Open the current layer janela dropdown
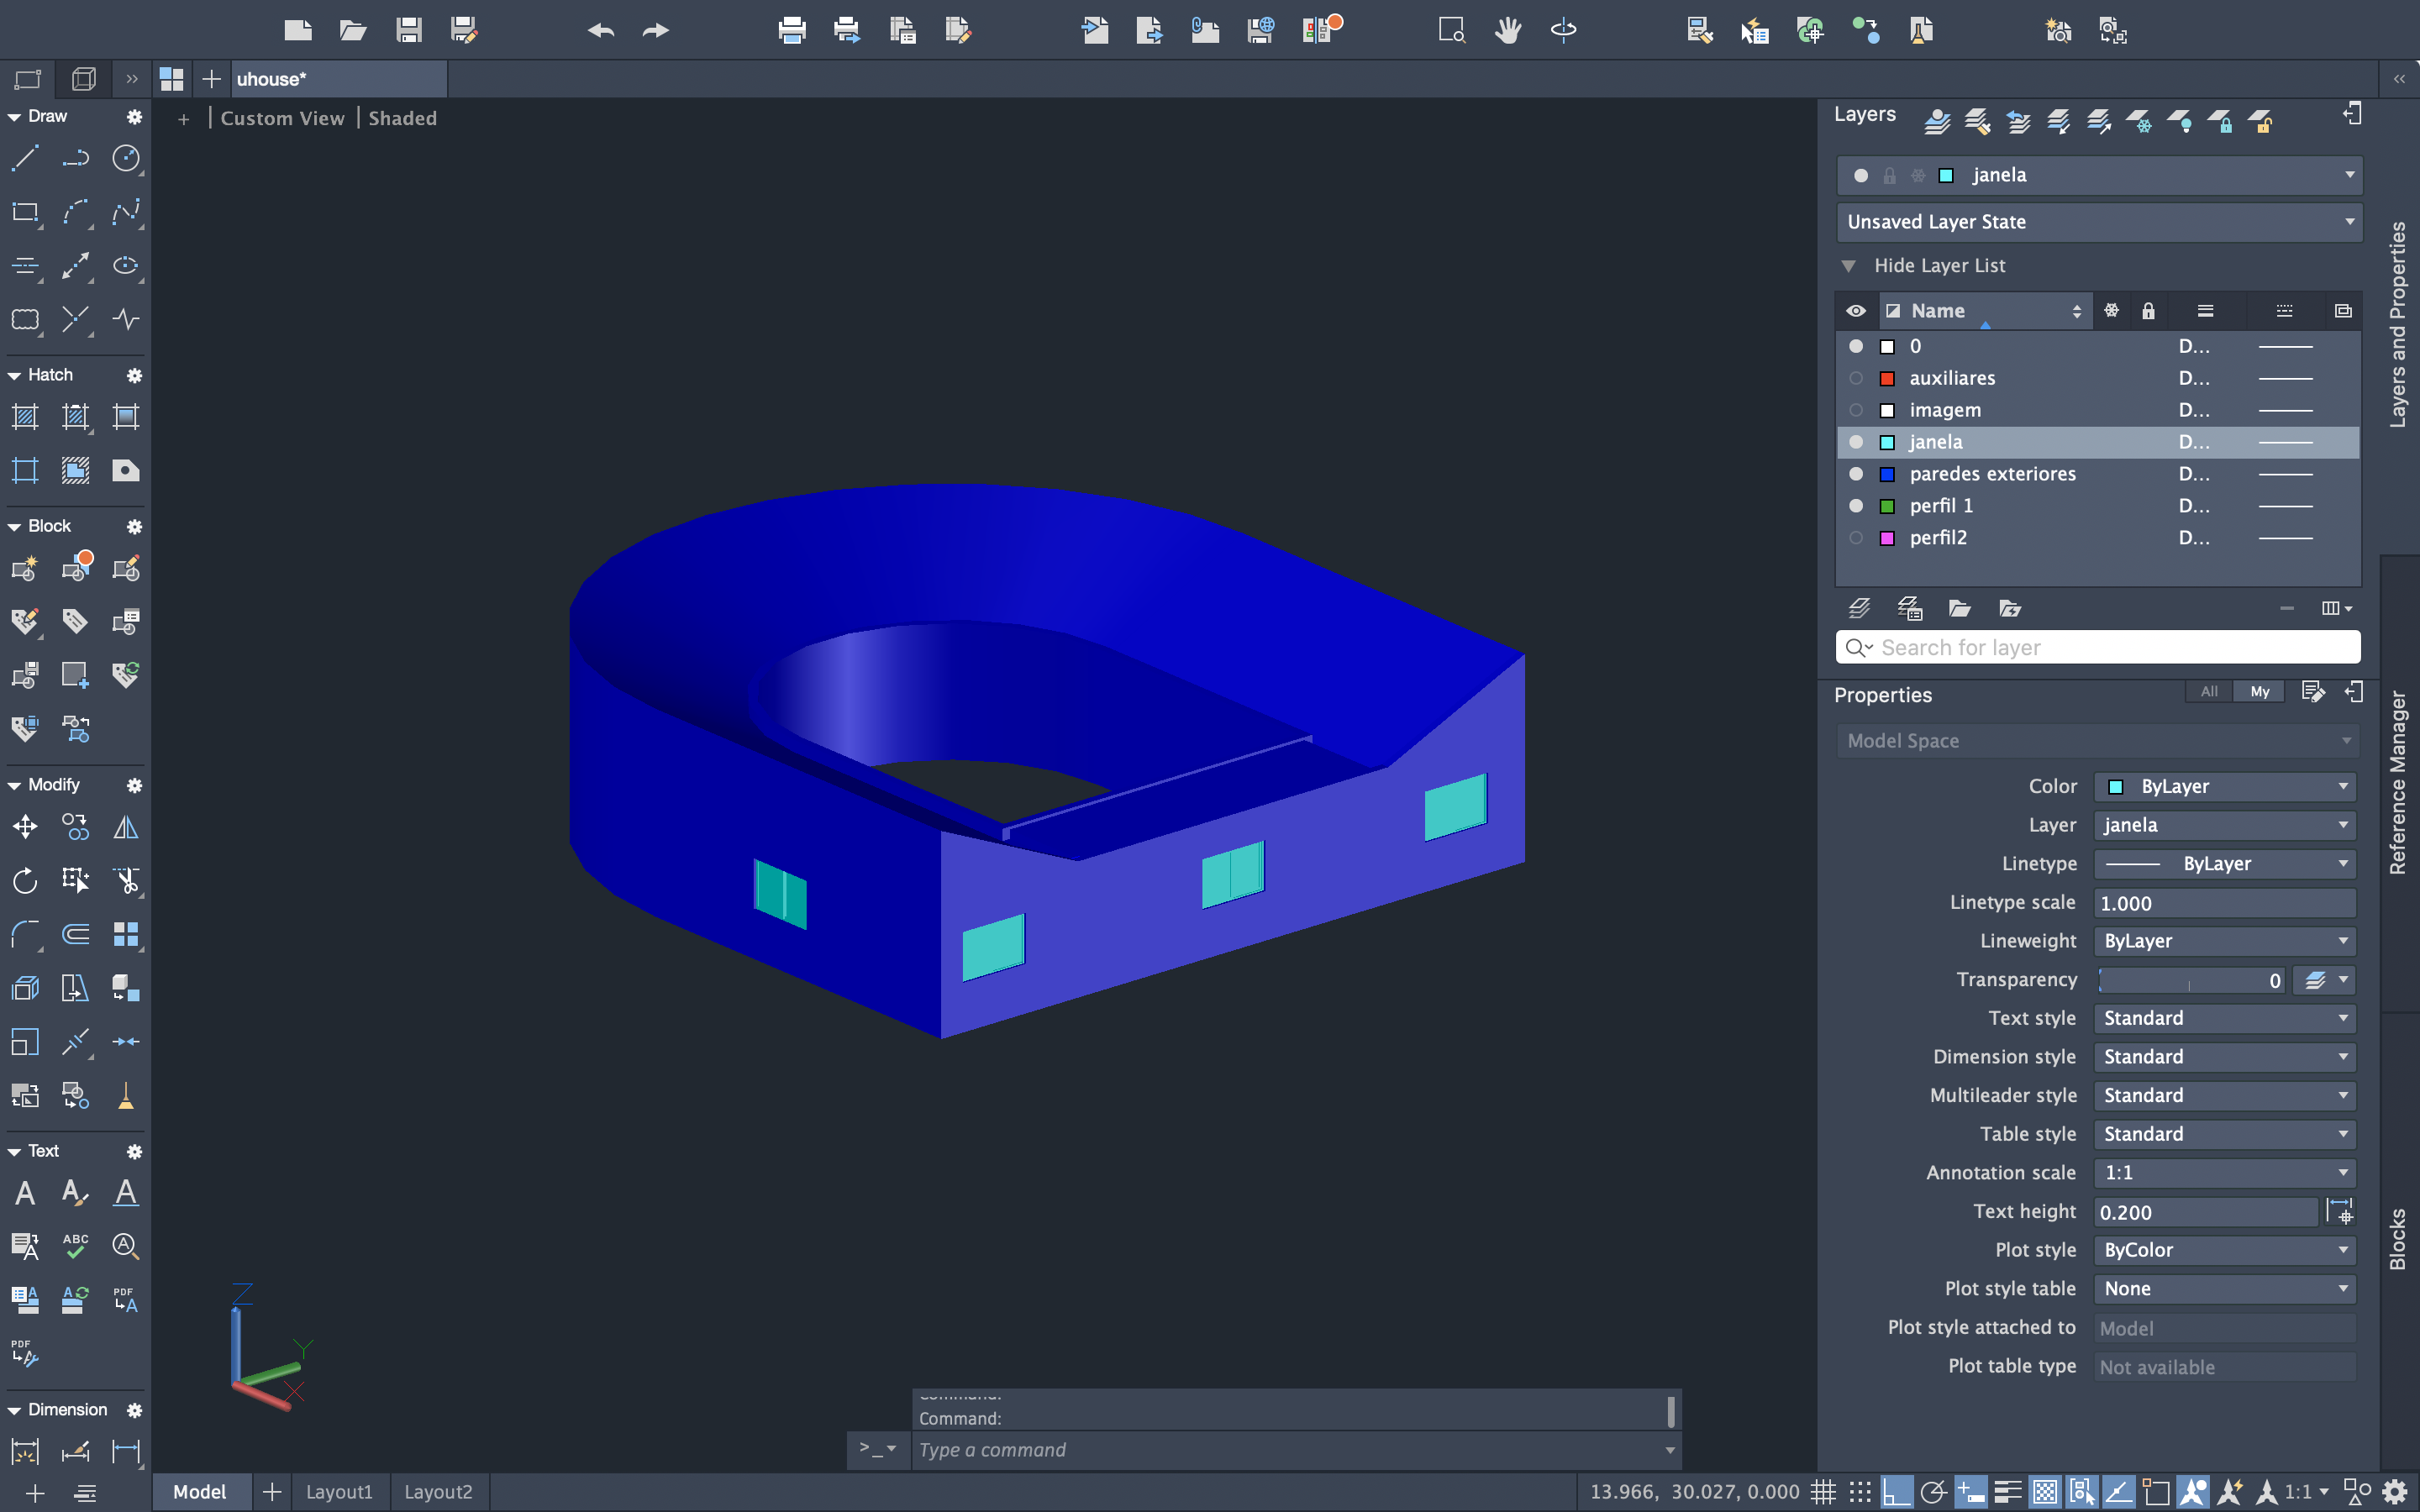The width and height of the screenshot is (2420, 1512). pos(2099,175)
